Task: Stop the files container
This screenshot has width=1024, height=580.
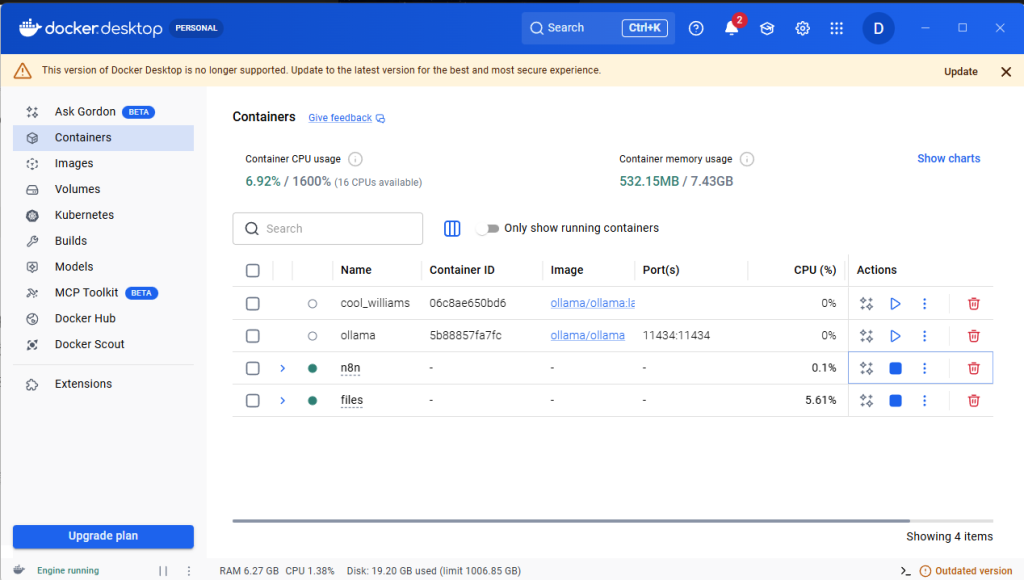Action: [x=895, y=400]
